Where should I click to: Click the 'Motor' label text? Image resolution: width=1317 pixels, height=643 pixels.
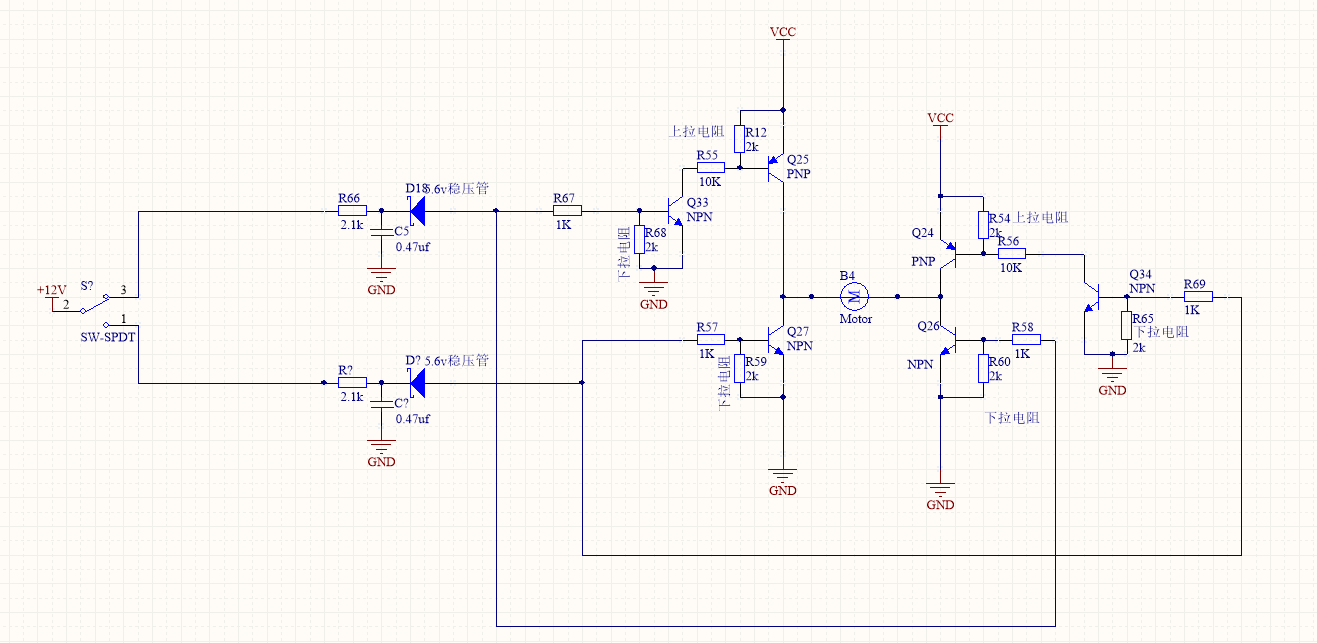coord(855,319)
